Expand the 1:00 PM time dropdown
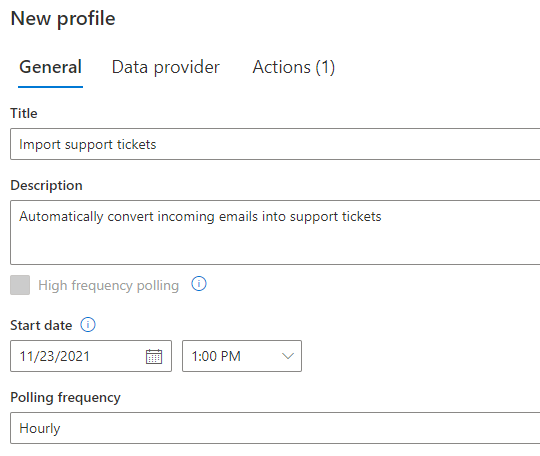Screen dimensions: 540x456 pyautogui.click(x=242, y=356)
